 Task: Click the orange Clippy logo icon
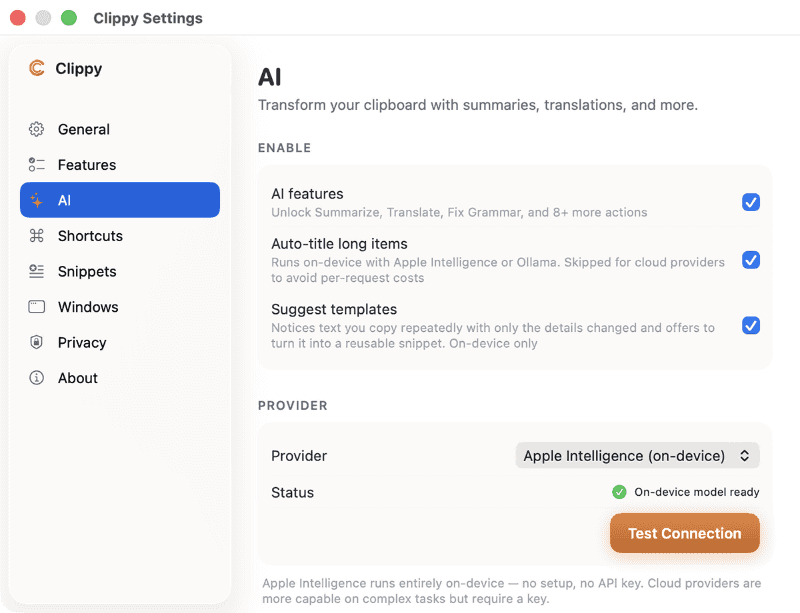[x=37, y=68]
